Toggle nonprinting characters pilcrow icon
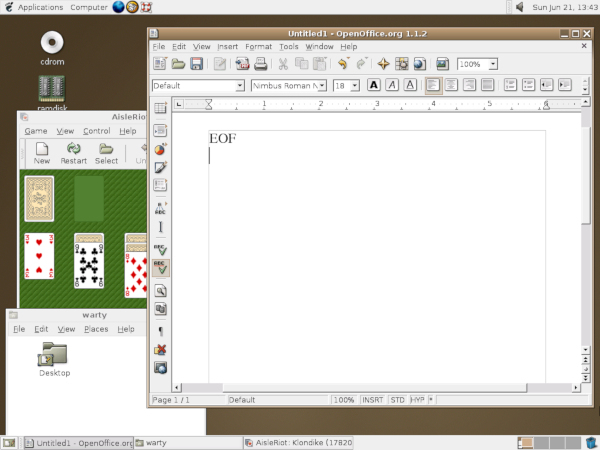The image size is (600, 450). 160,331
